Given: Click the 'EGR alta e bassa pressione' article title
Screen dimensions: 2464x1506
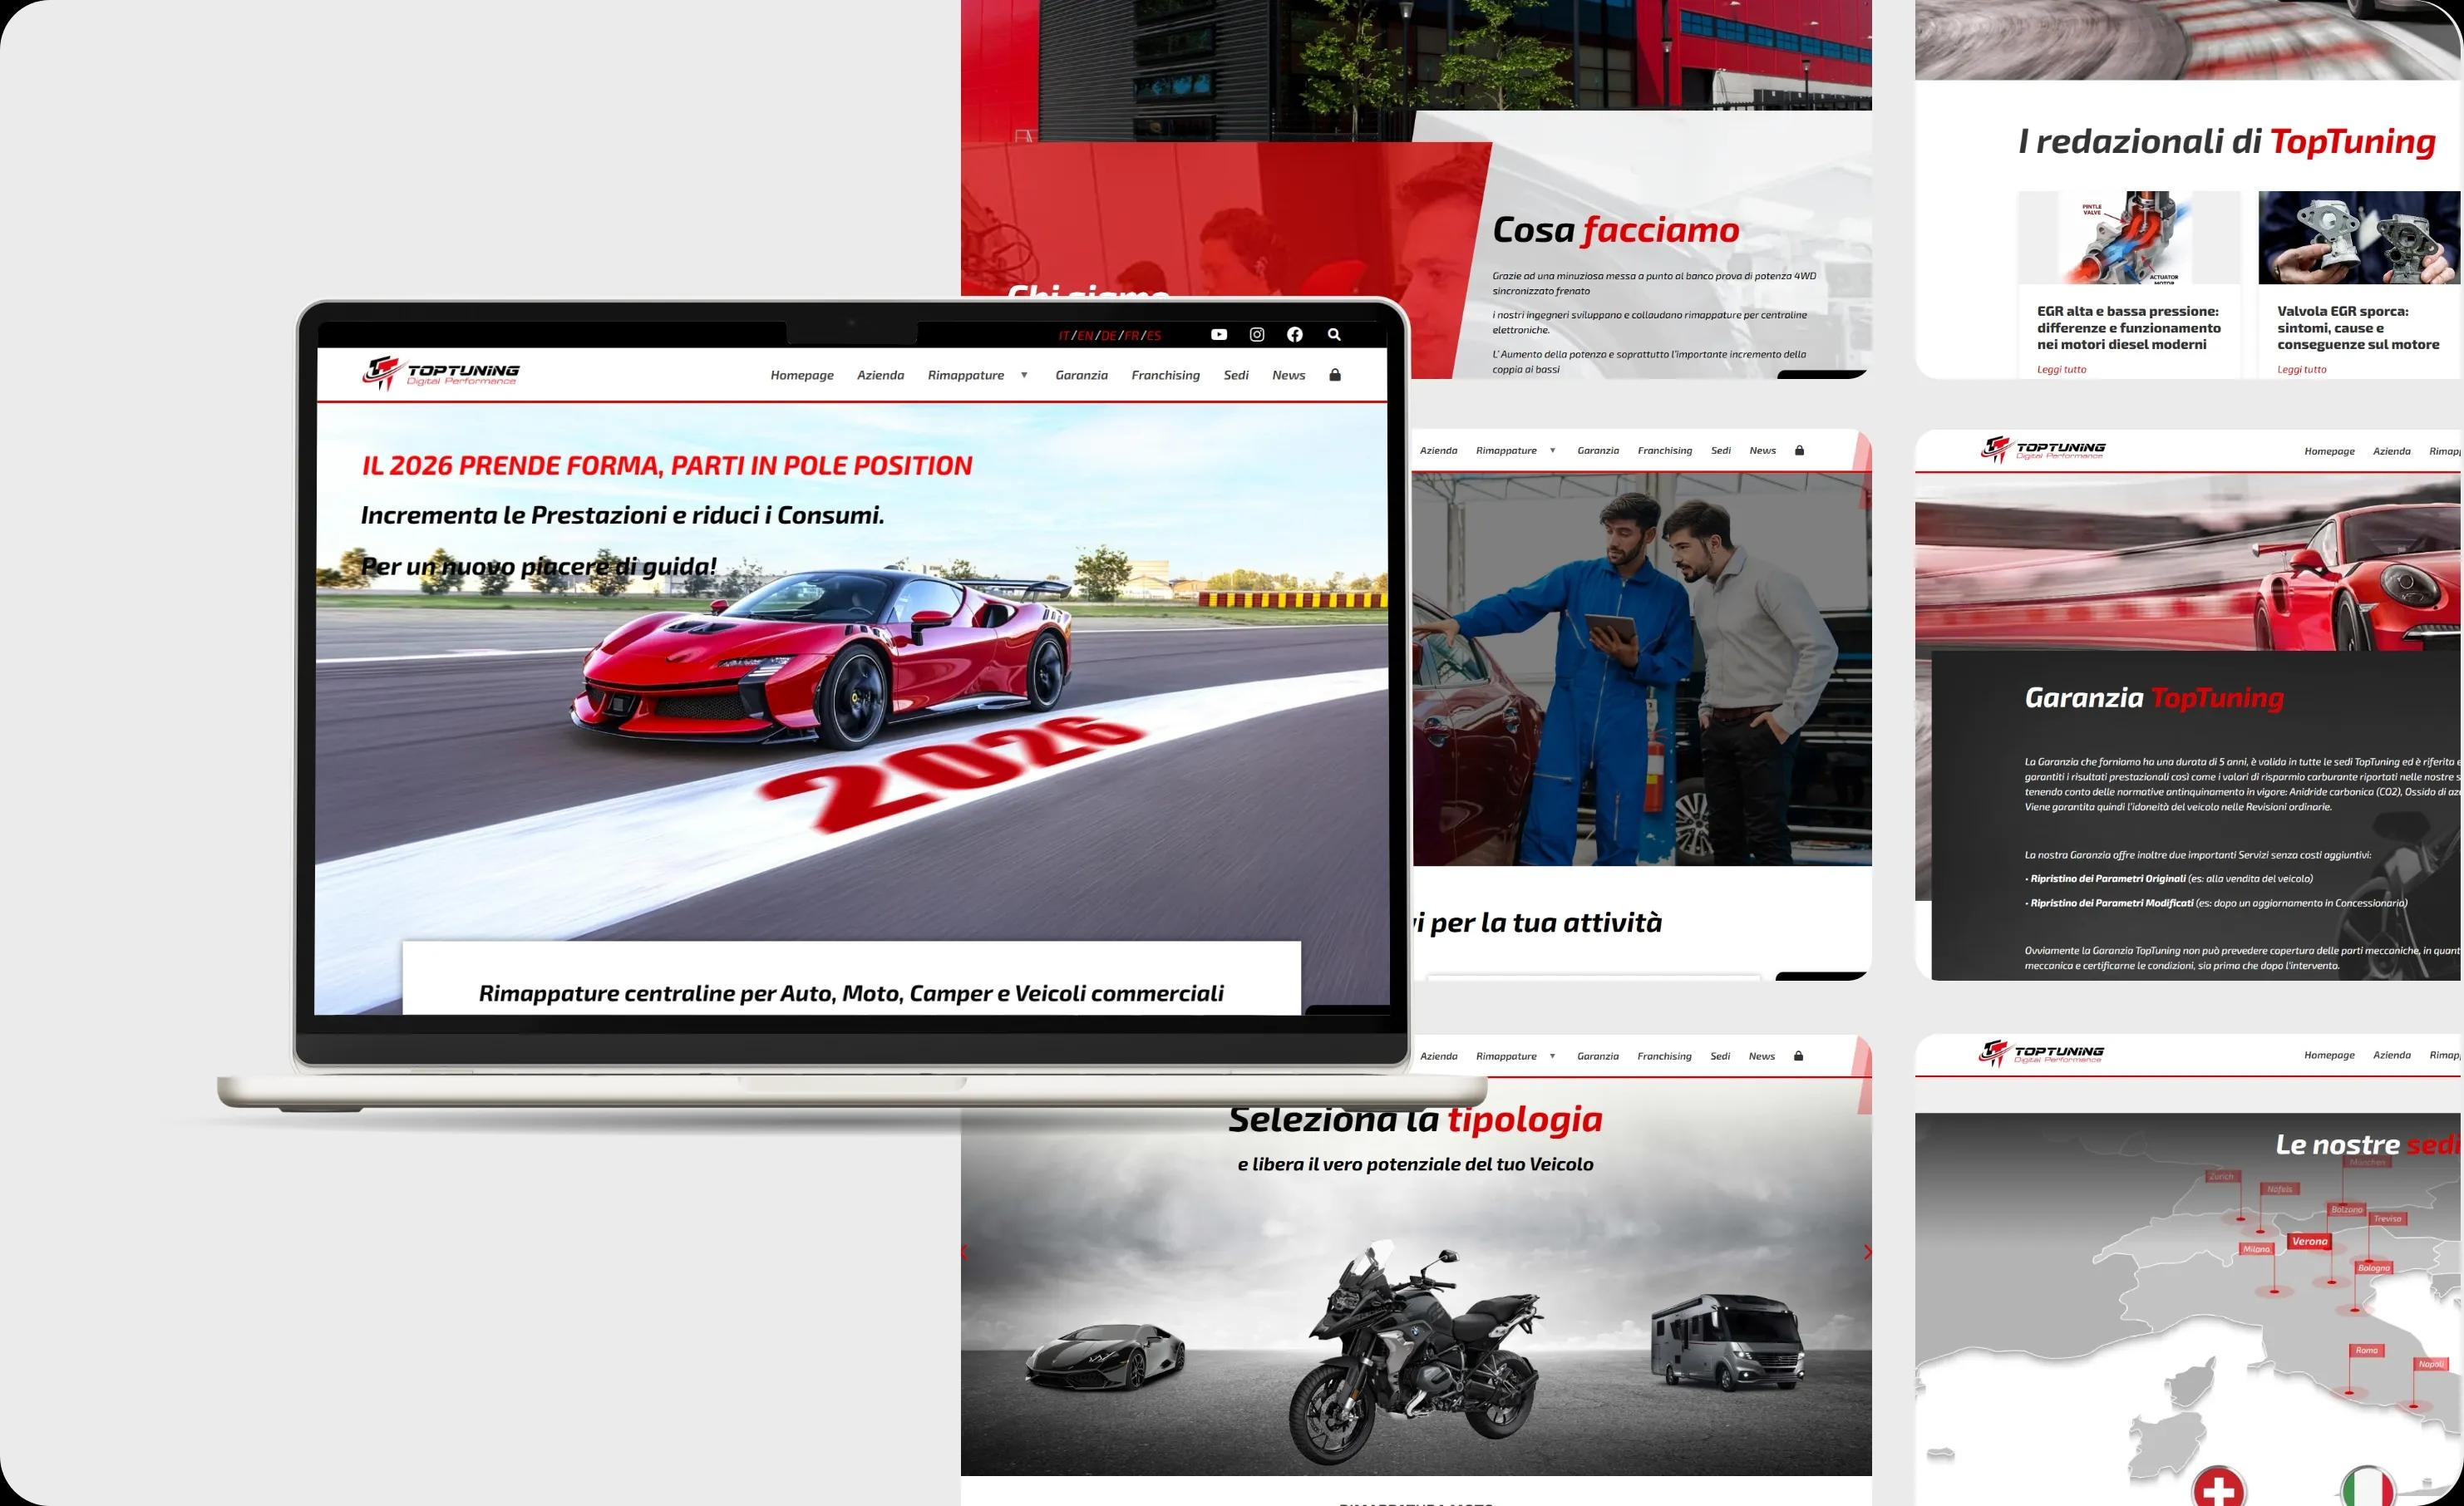Looking at the screenshot, I should (2129, 328).
